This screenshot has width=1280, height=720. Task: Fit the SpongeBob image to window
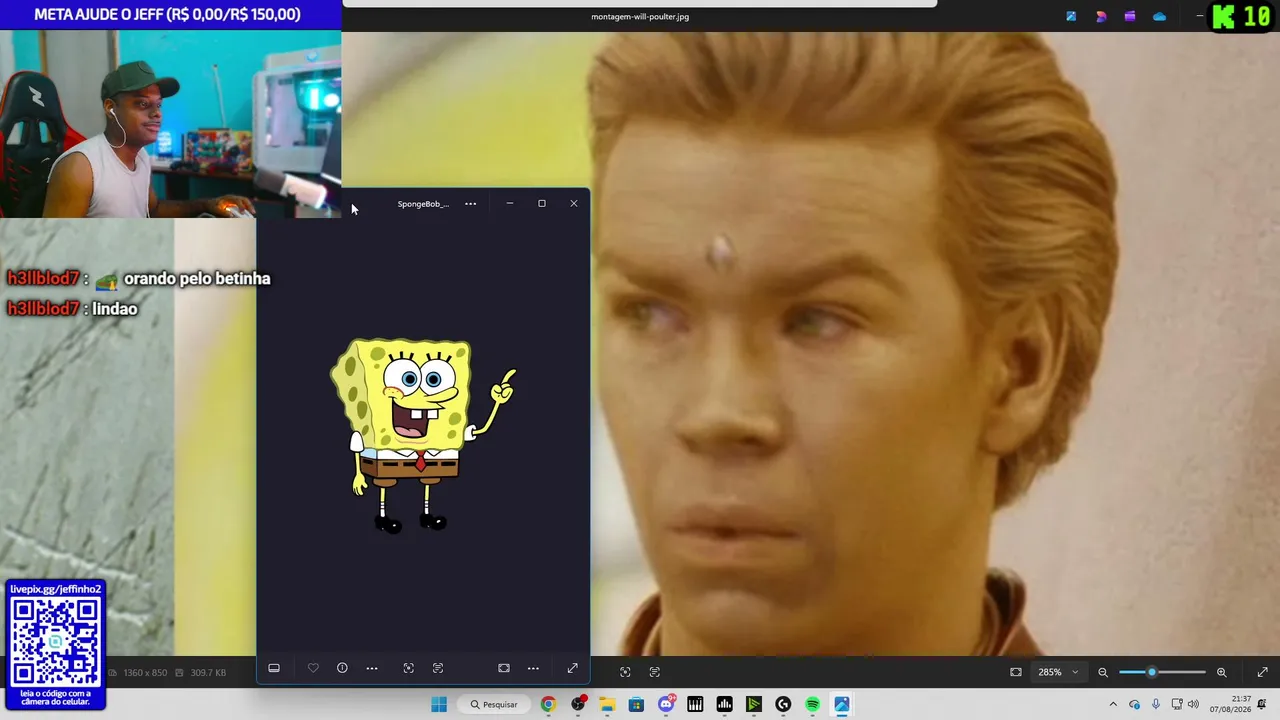pos(504,668)
